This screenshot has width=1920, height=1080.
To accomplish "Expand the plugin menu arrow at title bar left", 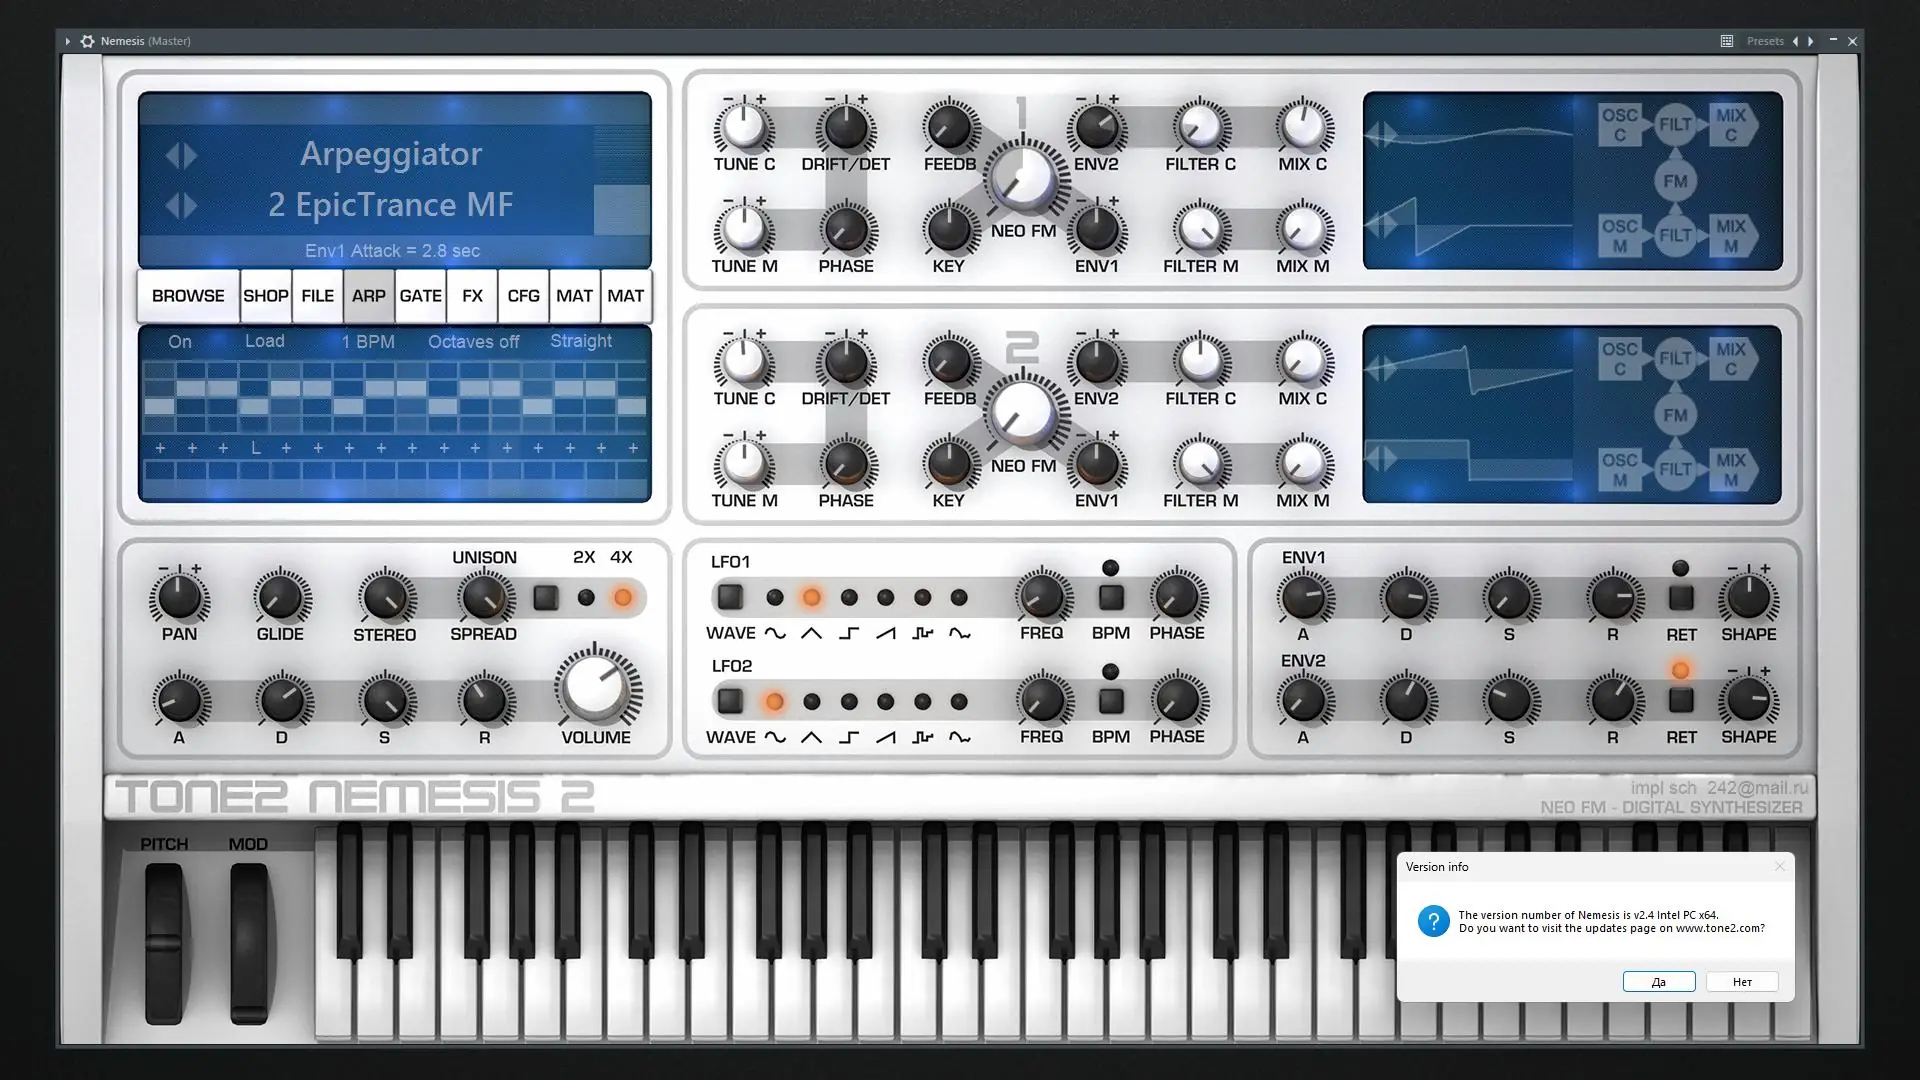I will tap(67, 41).
